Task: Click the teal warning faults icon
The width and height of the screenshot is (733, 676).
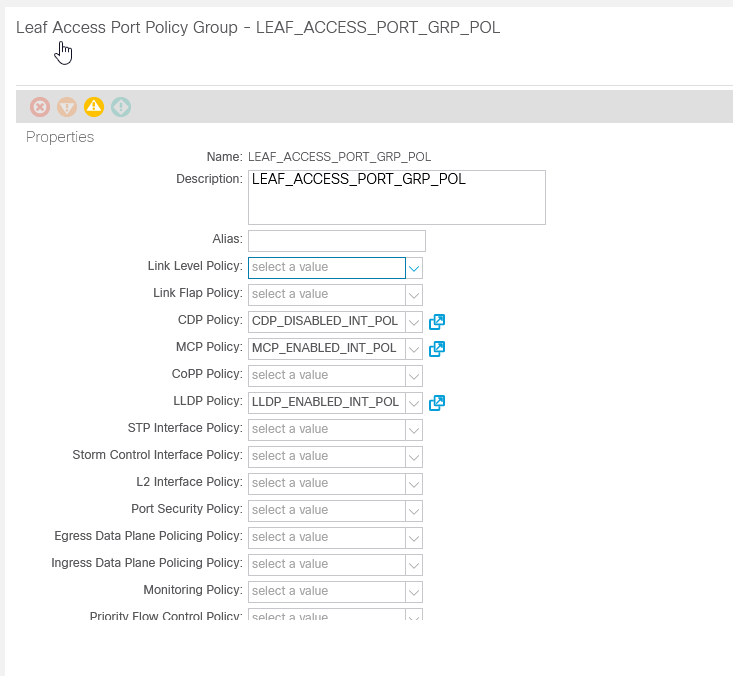Action: [x=121, y=107]
